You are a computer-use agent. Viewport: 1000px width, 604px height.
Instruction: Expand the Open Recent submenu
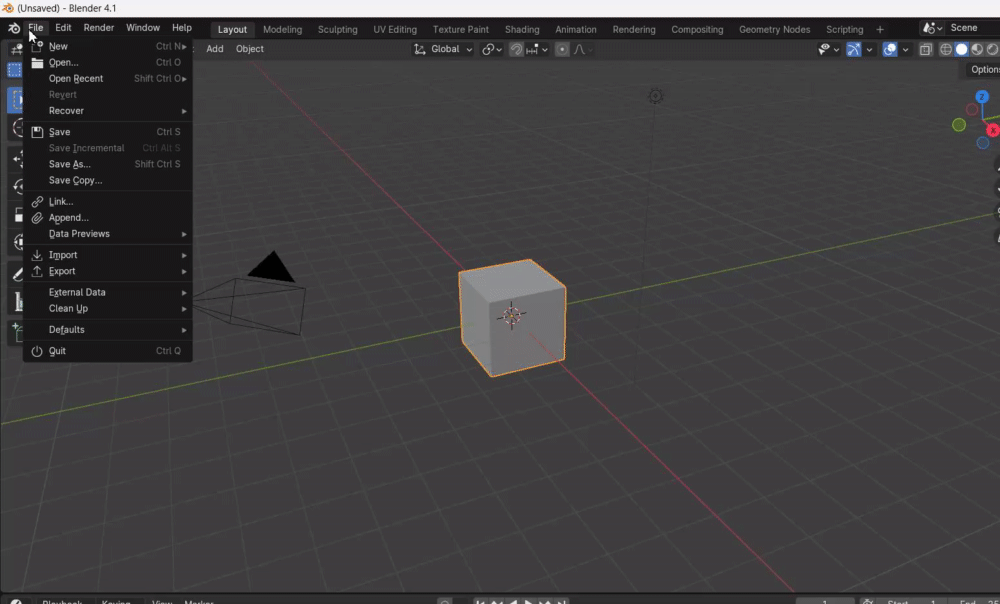coord(107,78)
